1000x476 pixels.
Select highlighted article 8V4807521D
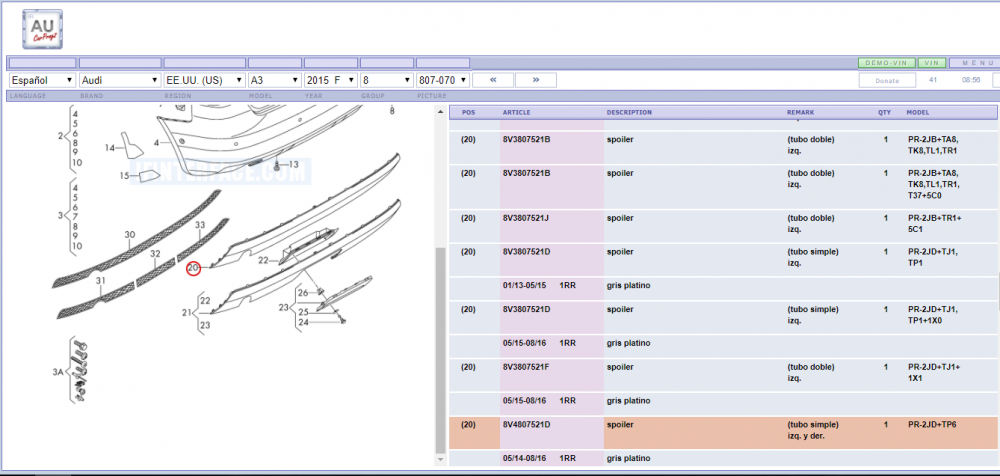click(526, 425)
